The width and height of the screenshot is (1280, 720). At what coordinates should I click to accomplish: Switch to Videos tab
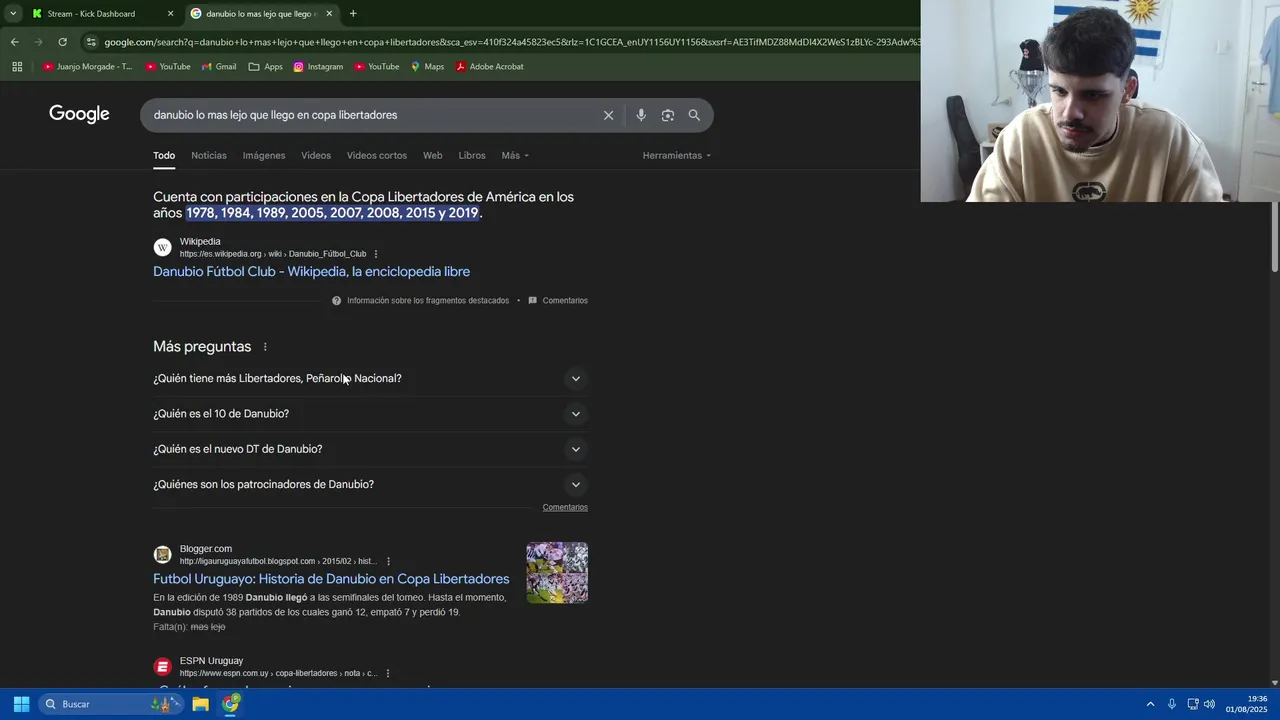pyautogui.click(x=316, y=155)
